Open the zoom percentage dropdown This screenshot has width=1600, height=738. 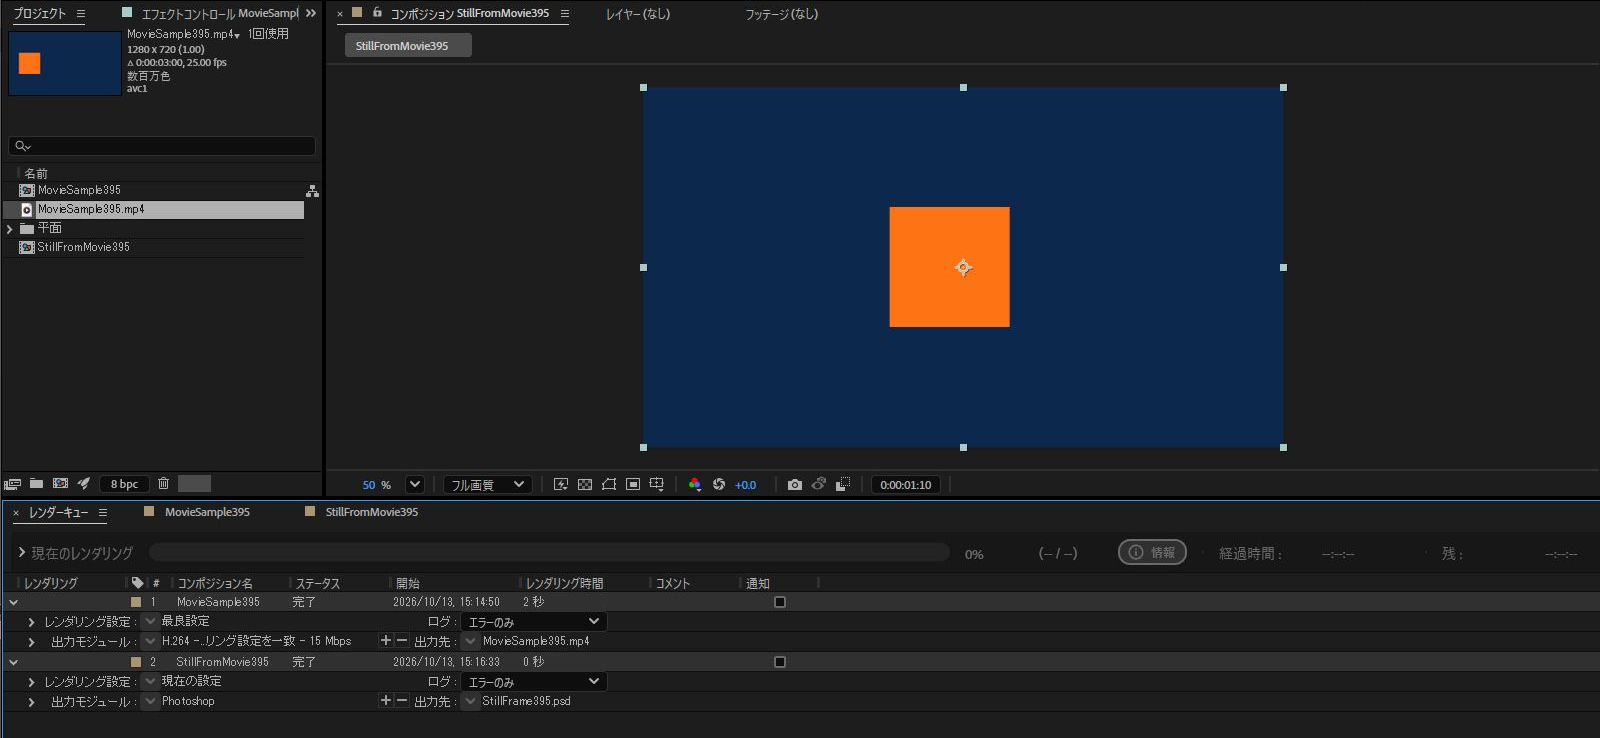415,485
